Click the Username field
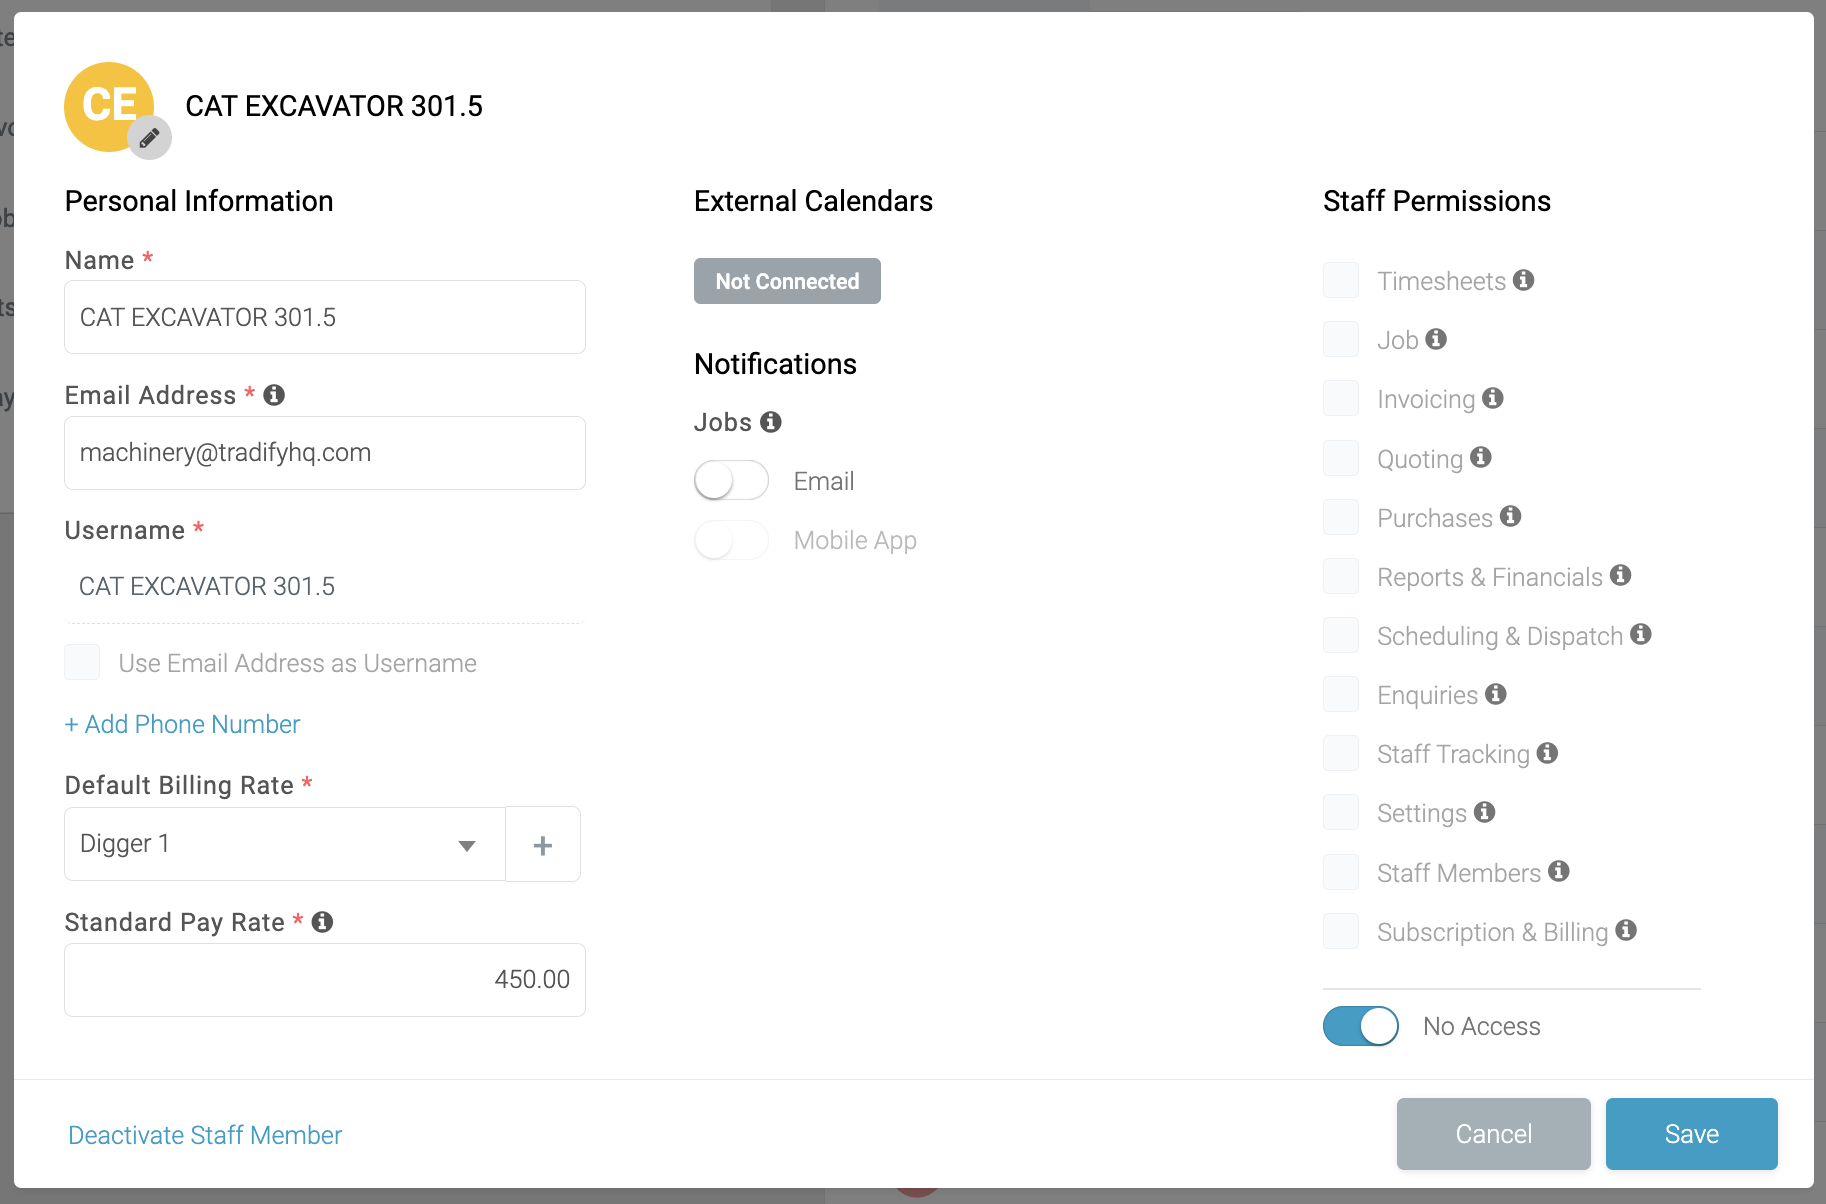 (x=325, y=587)
